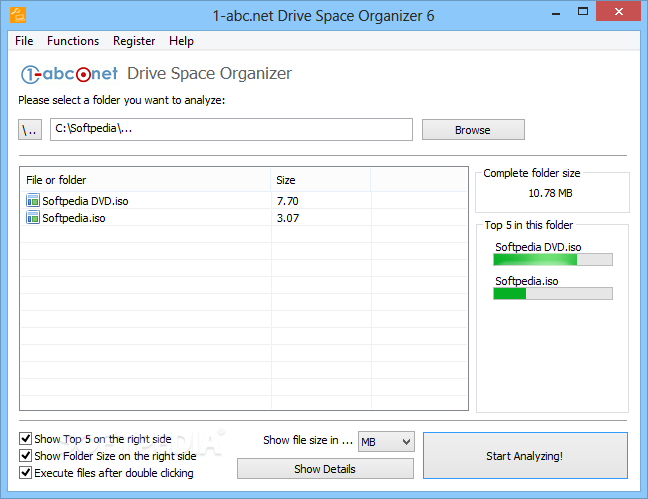Click the 1-abc.net logo
The height and width of the screenshot is (499, 648).
[x=69, y=74]
